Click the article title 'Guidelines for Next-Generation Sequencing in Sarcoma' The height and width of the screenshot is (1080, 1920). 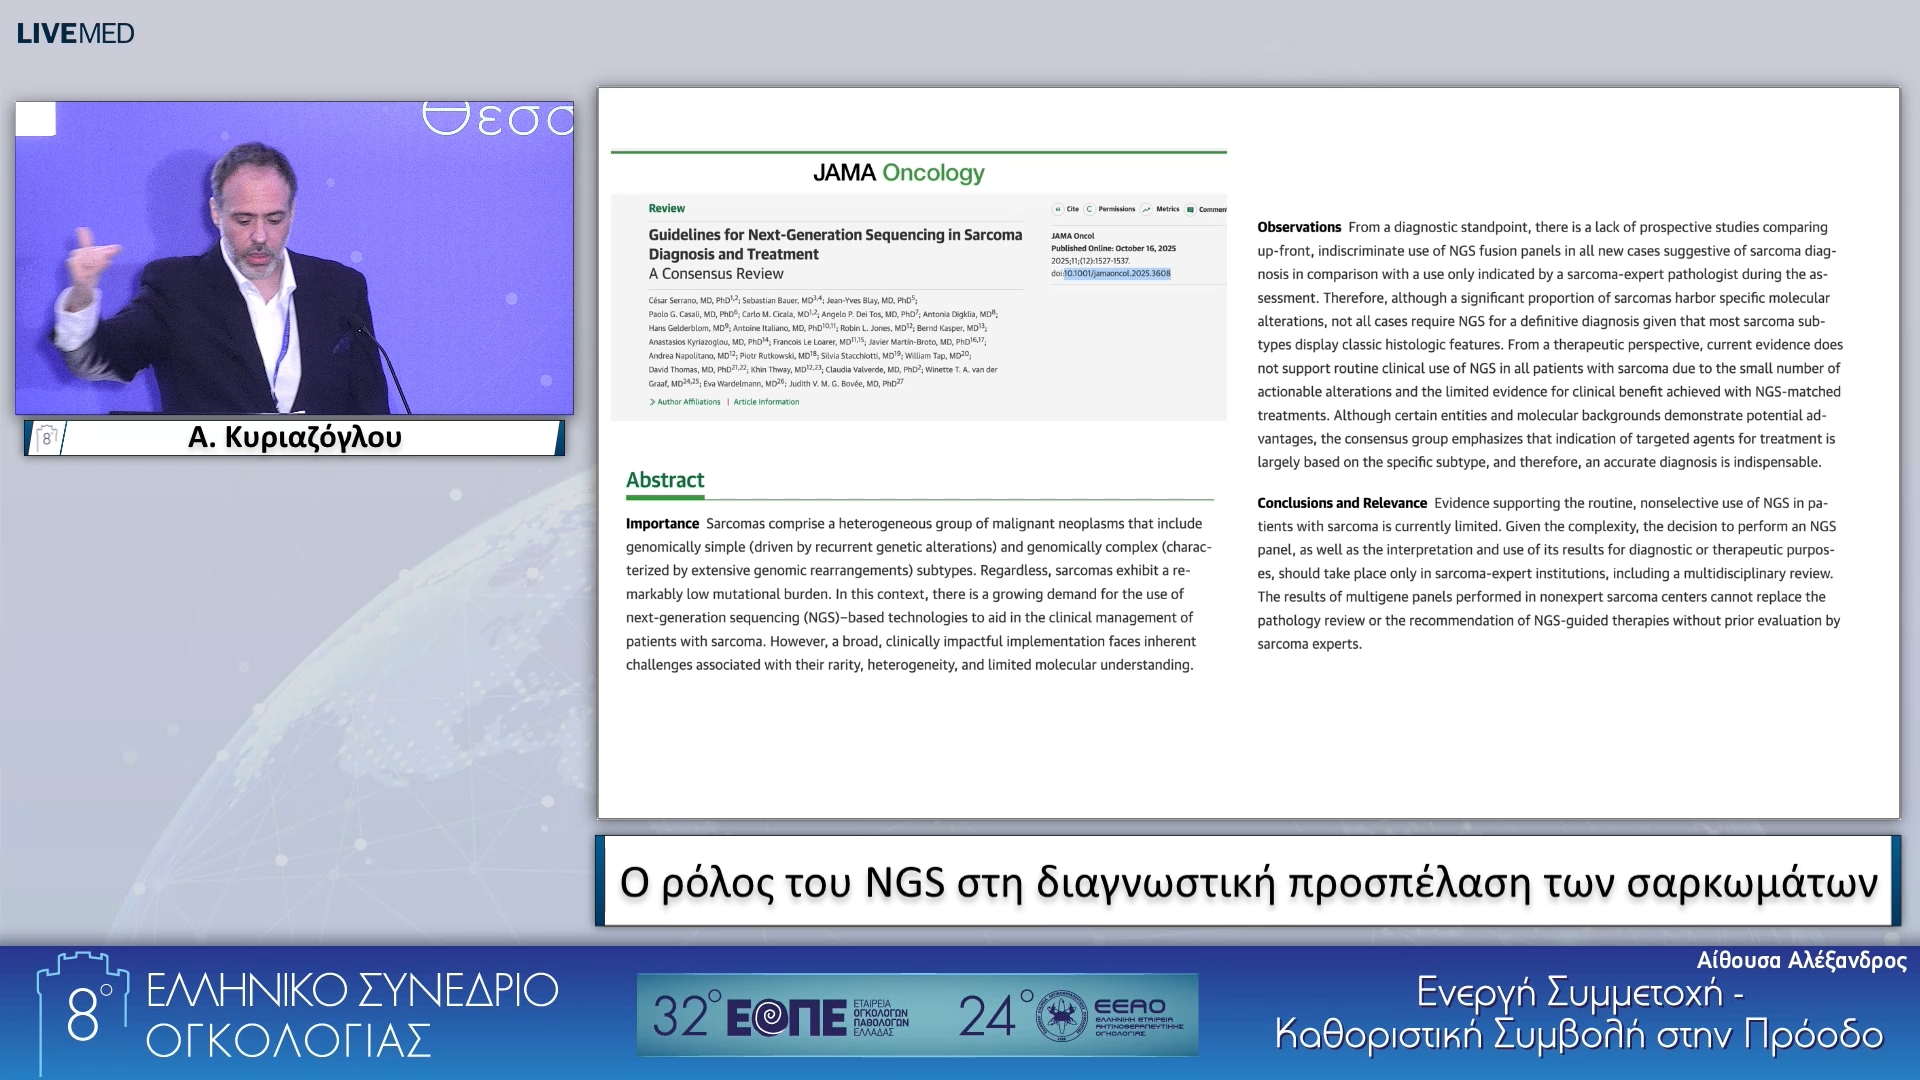pos(835,235)
